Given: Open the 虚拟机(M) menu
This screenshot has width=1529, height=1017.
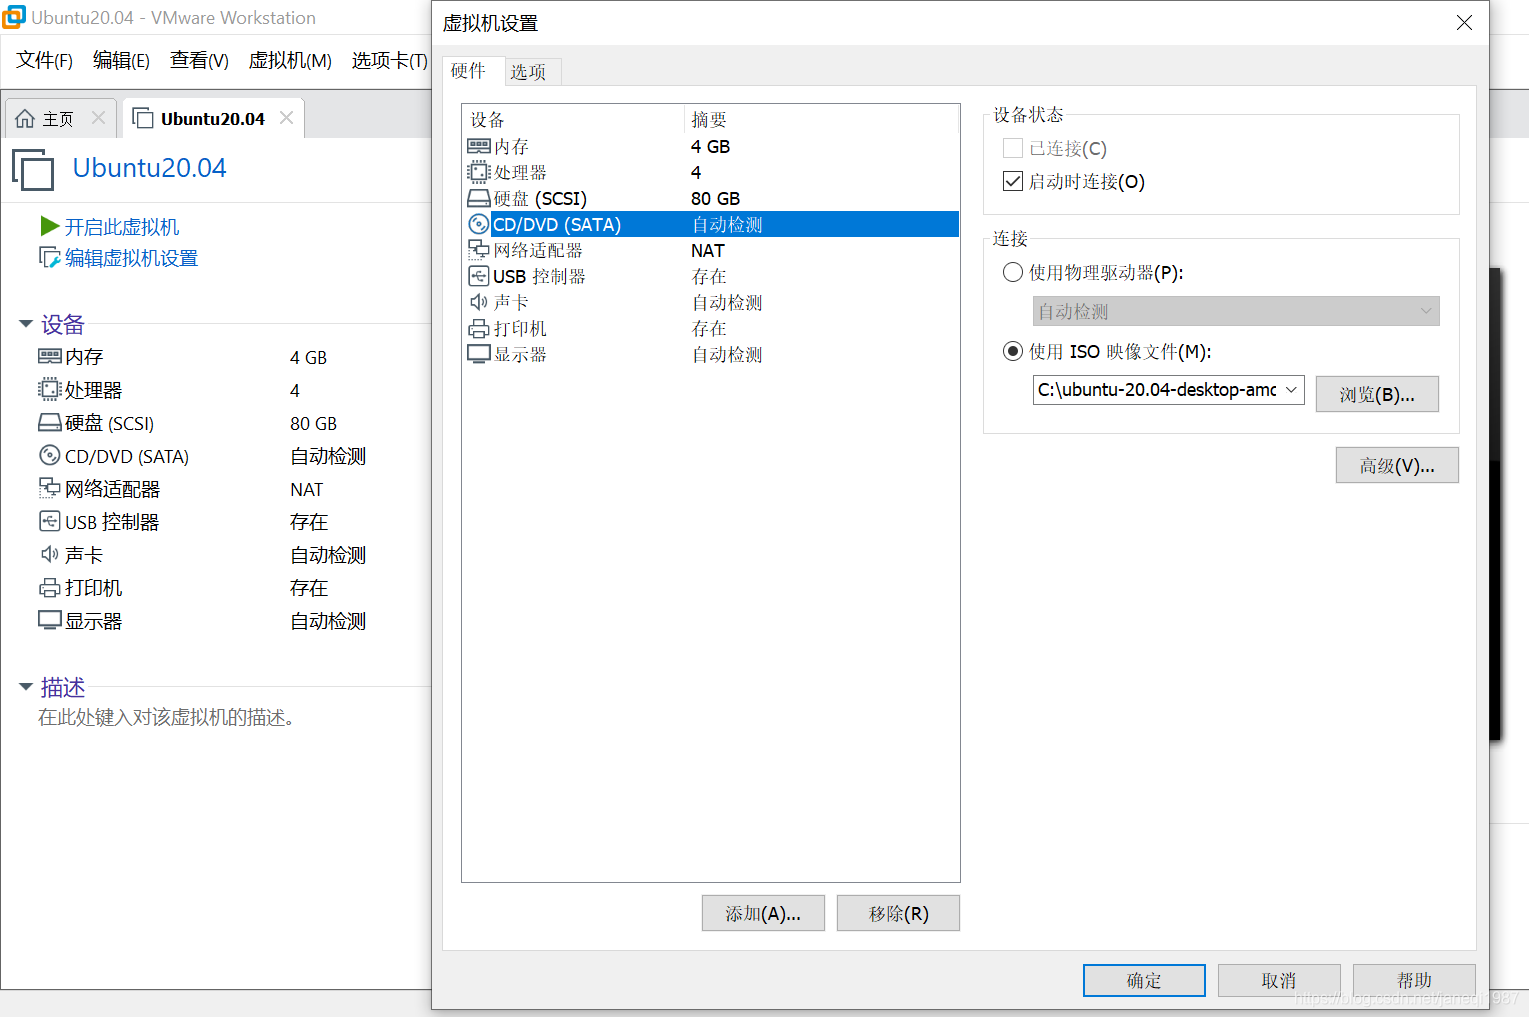Looking at the screenshot, I should pyautogui.click(x=290, y=60).
